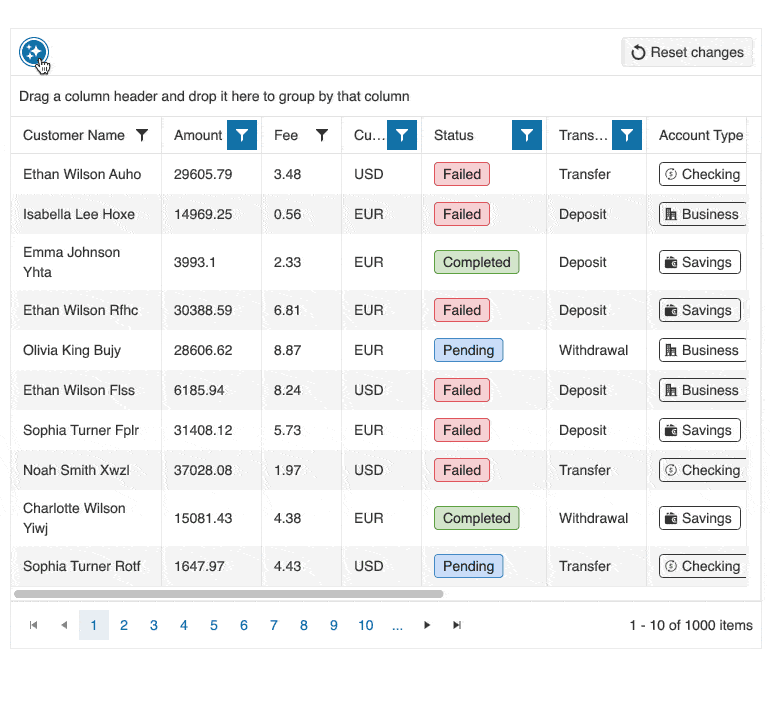
Task: Open the Transaction column filter menu
Action: point(627,135)
